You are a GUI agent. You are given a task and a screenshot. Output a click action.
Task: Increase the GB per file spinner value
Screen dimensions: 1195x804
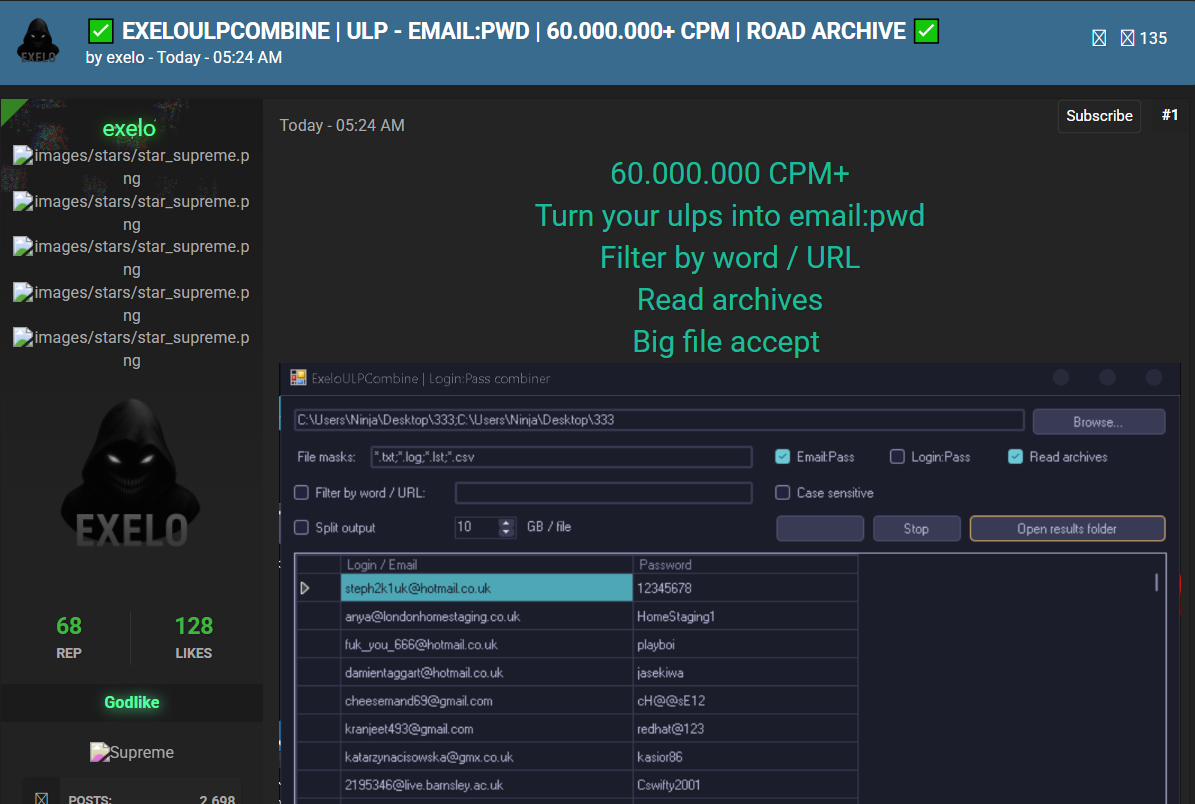pyautogui.click(x=506, y=522)
